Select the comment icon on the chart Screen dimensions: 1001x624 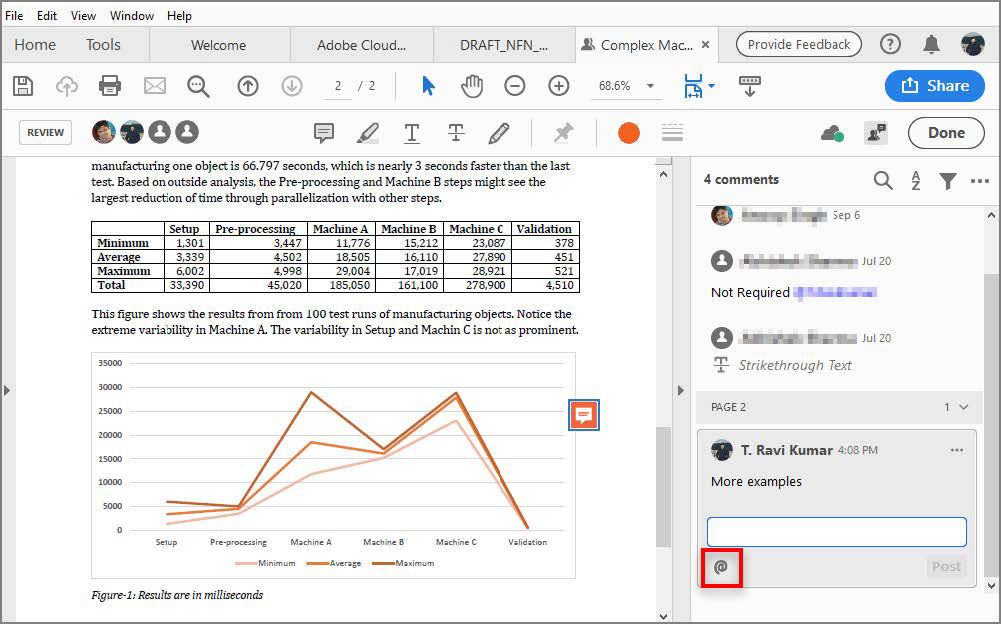[583, 415]
